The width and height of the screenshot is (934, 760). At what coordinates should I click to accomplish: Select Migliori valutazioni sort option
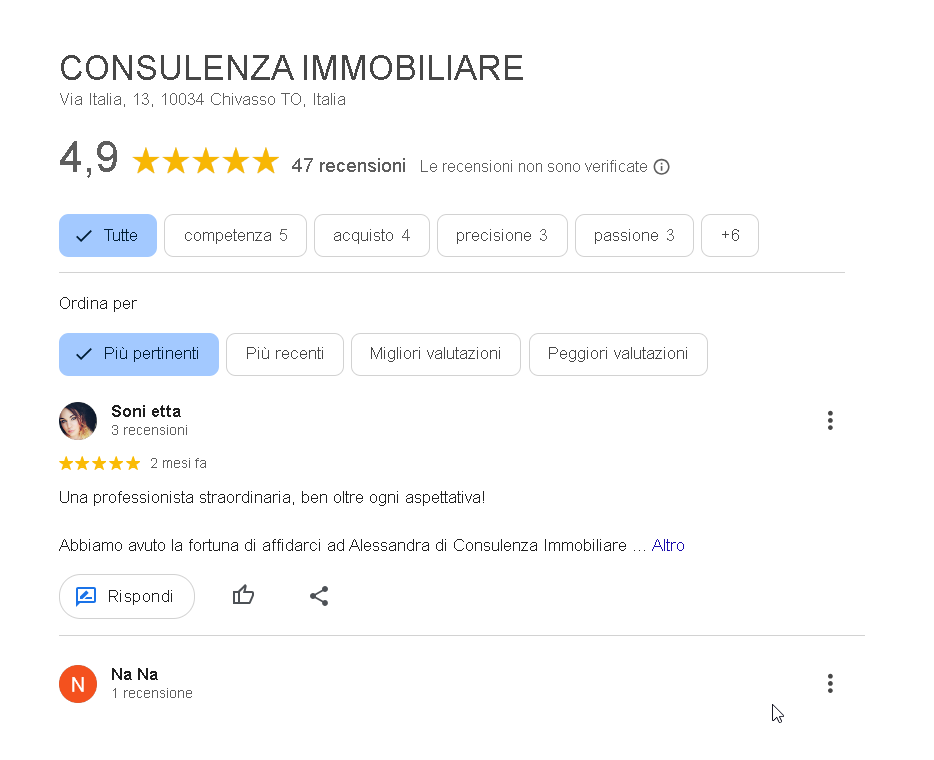click(435, 354)
